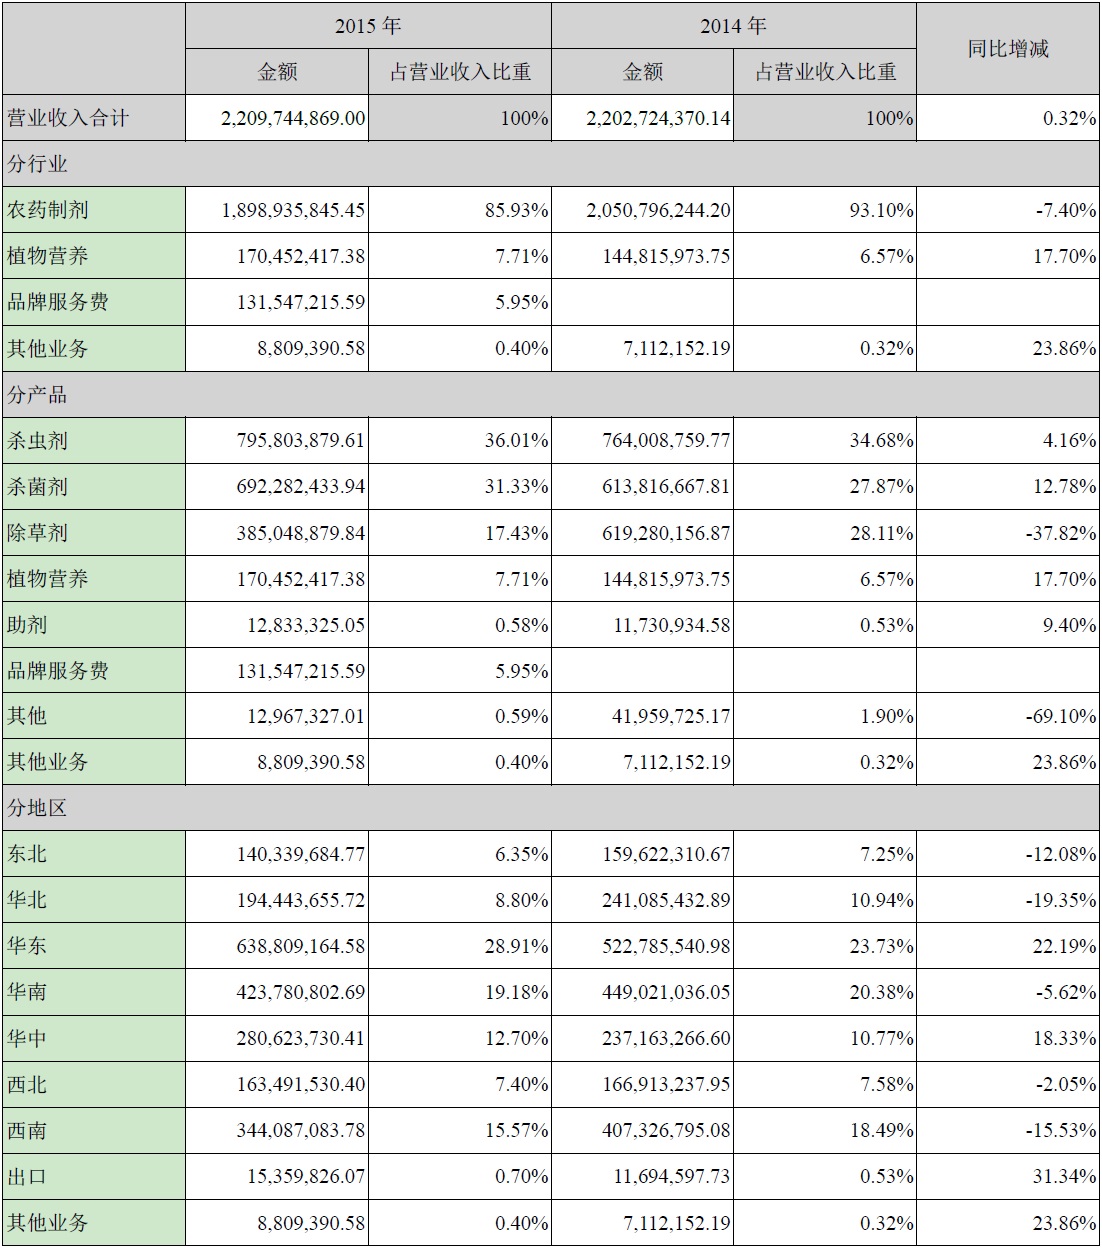Pick the "除草剂" row label cell
This screenshot has height=1248, width=1102.
pyautogui.click(x=38, y=533)
